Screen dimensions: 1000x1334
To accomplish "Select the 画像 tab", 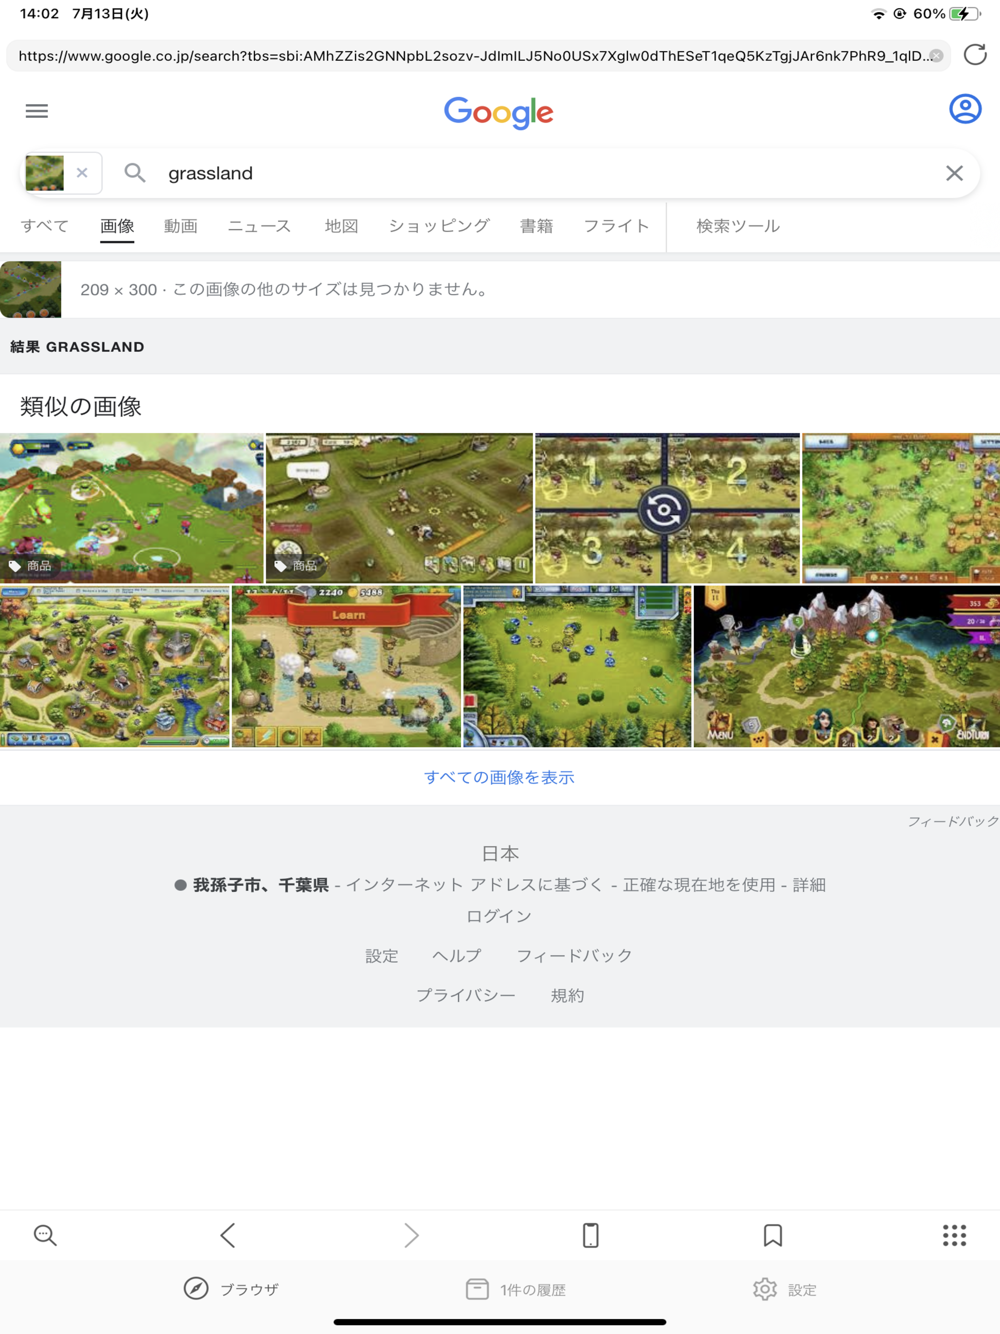I will (x=117, y=226).
